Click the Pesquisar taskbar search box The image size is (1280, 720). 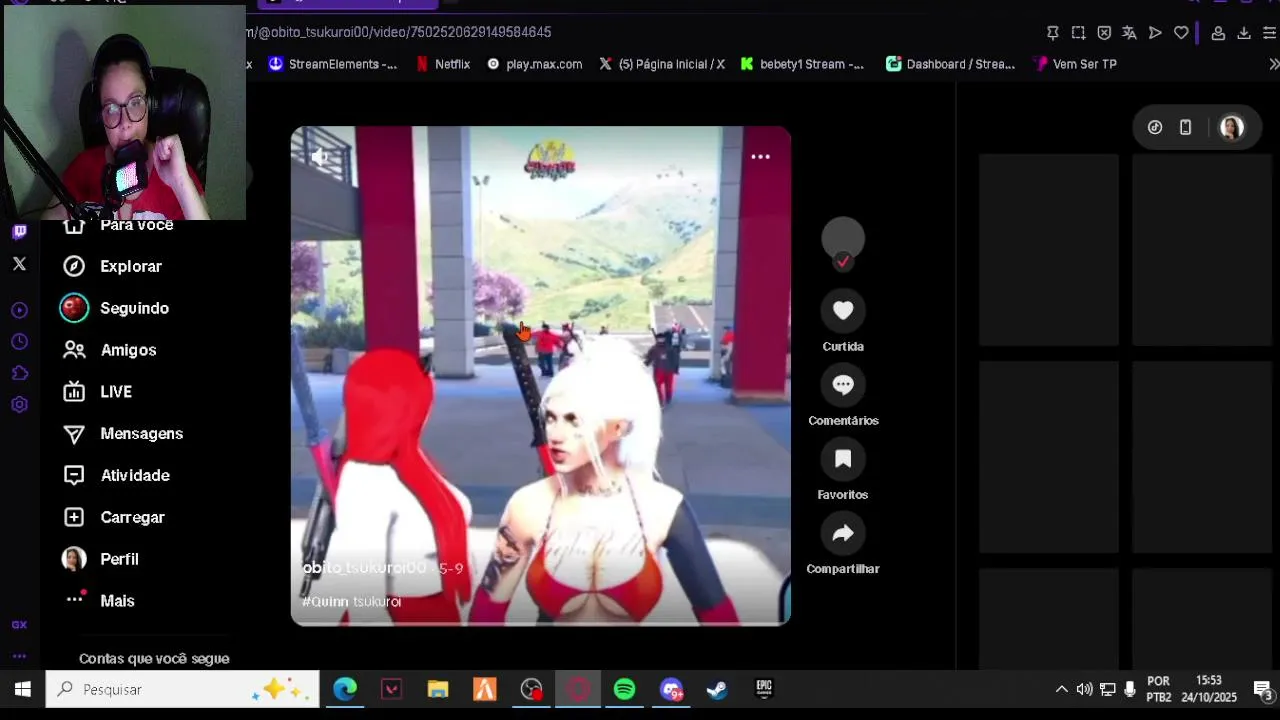click(183, 690)
